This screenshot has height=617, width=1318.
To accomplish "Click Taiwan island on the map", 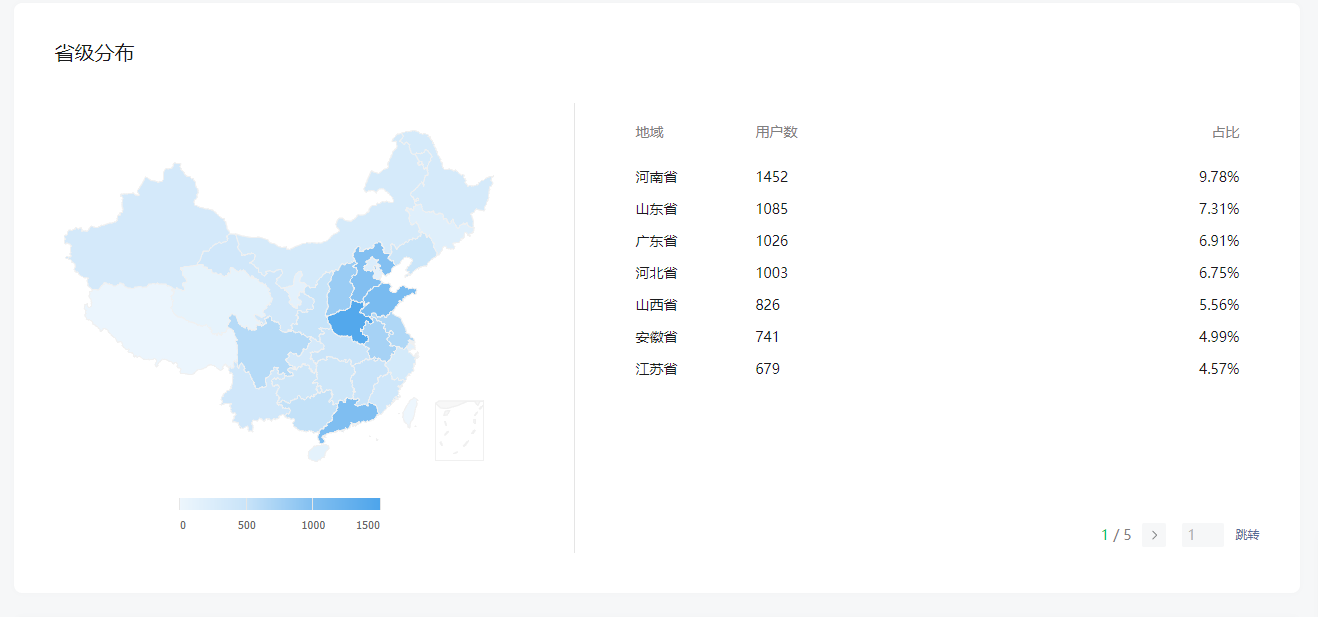I will pyautogui.click(x=409, y=412).
